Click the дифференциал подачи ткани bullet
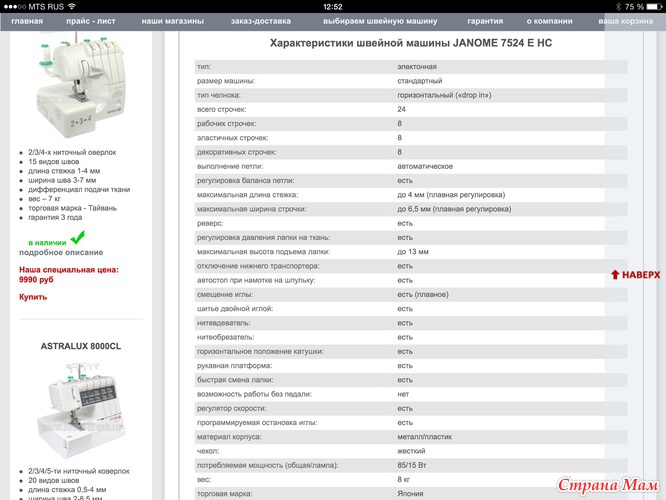The width and height of the screenshot is (666, 500). [79, 189]
